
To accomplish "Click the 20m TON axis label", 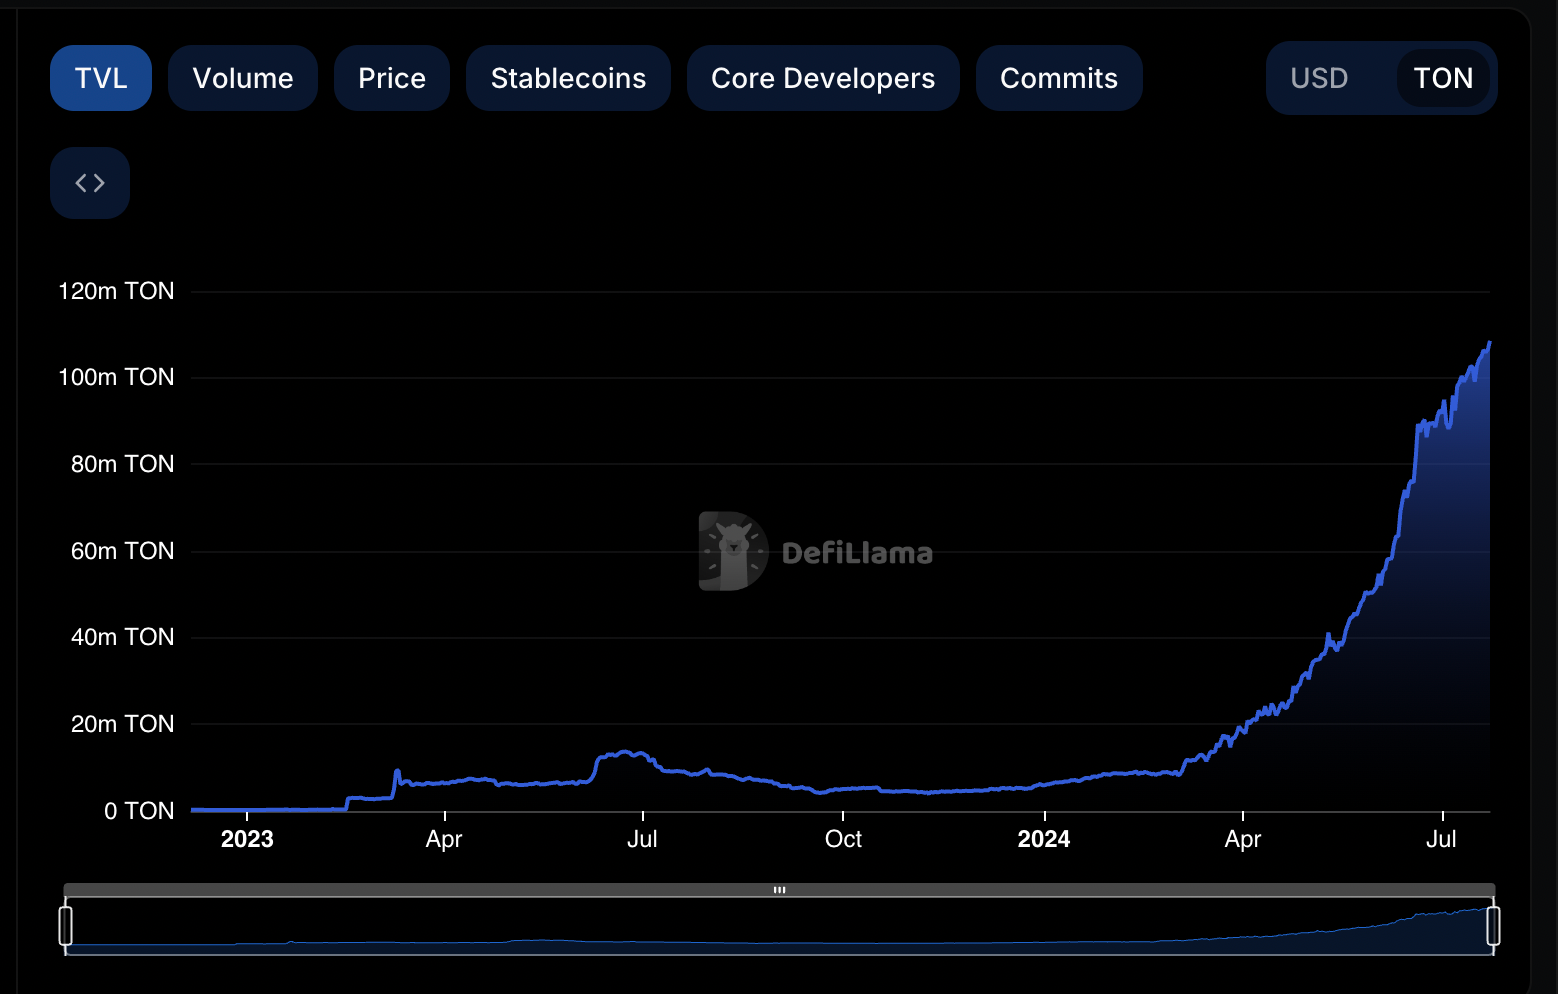I will pyautogui.click(x=122, y=724).
